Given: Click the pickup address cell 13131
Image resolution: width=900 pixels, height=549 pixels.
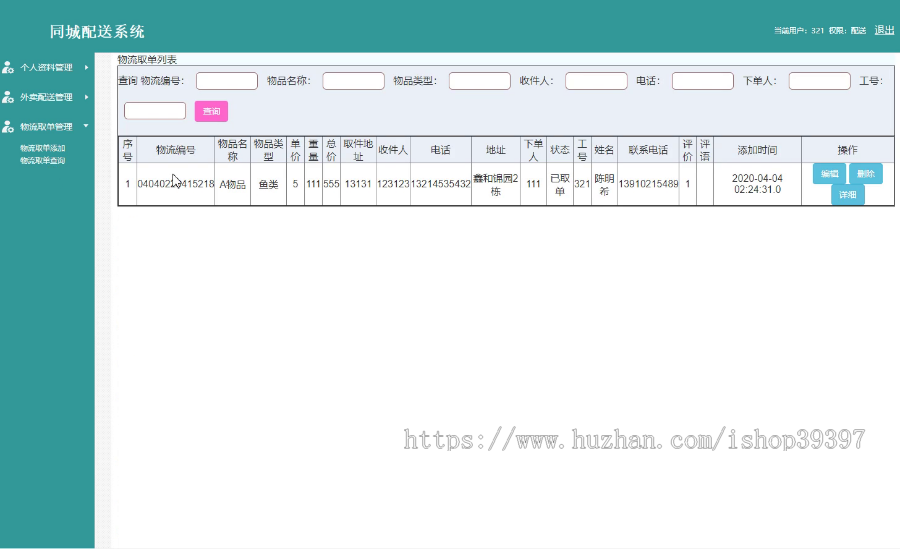Looking at the screenshot, I should click(x=358, y=184).
